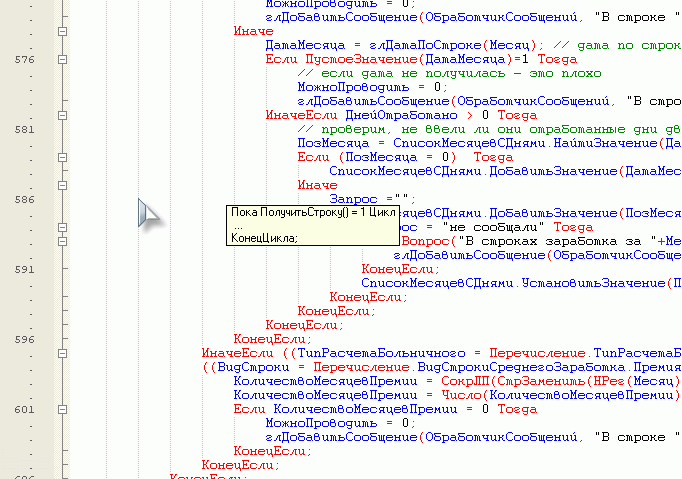Fold the ИначеЕсли ТипРасчетаБольничного block

point(62,353)
